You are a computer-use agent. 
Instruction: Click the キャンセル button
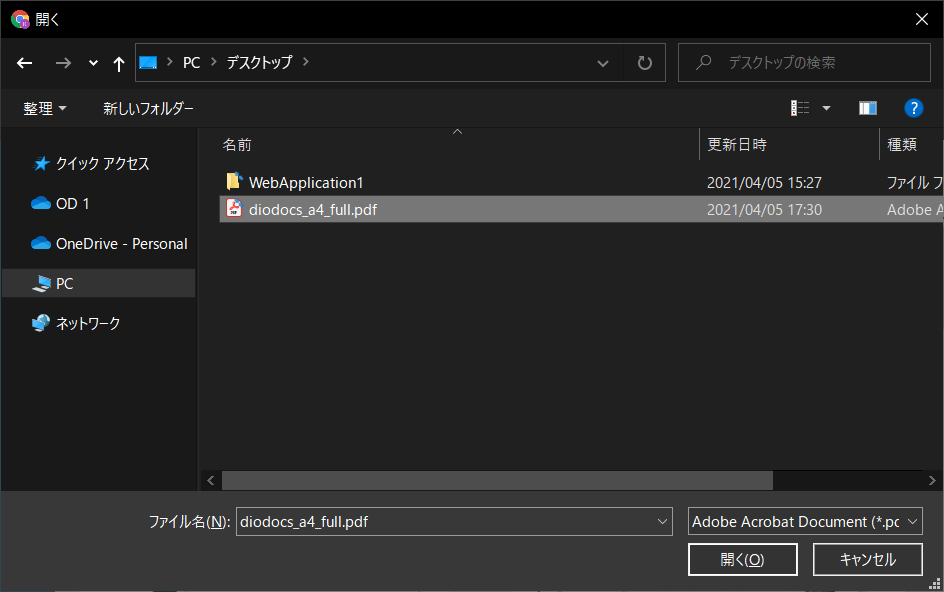point(868,559)
